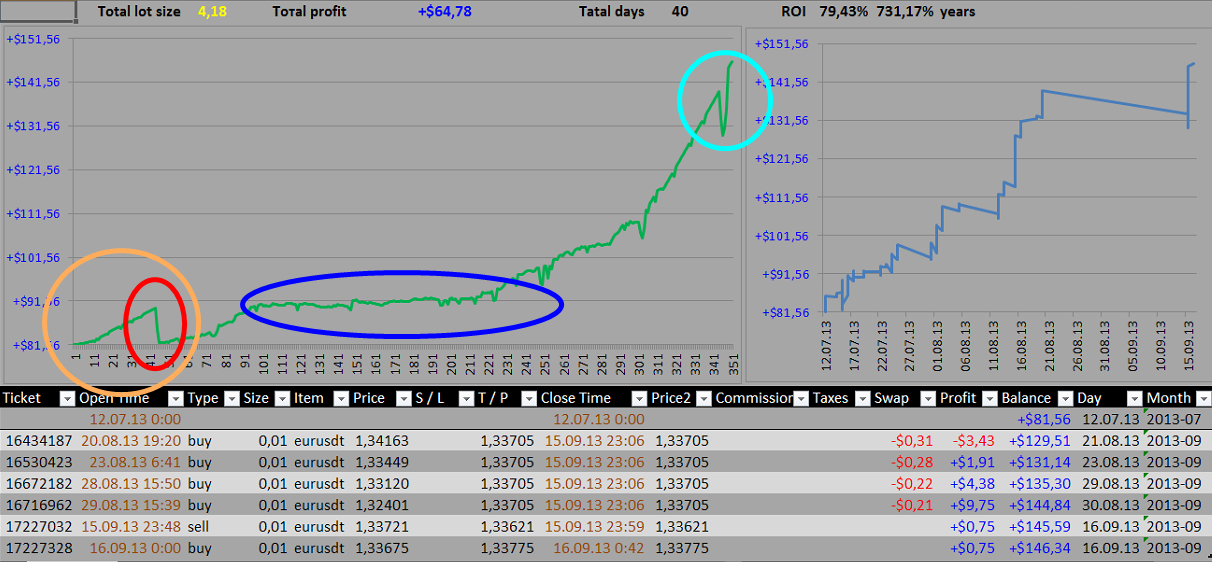Click swap cell -$0,31
The image size is (1212, 562).
point(912,440)
